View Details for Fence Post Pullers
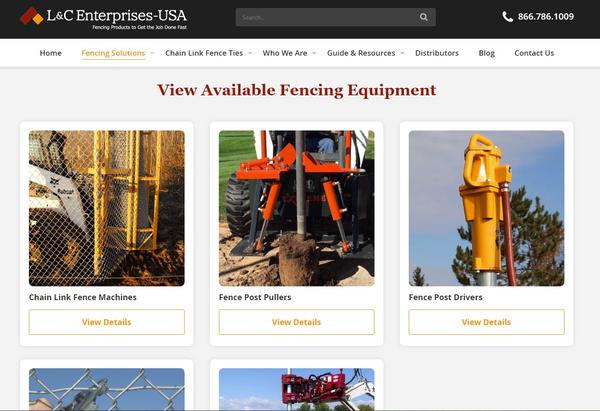 click(297, 322)
